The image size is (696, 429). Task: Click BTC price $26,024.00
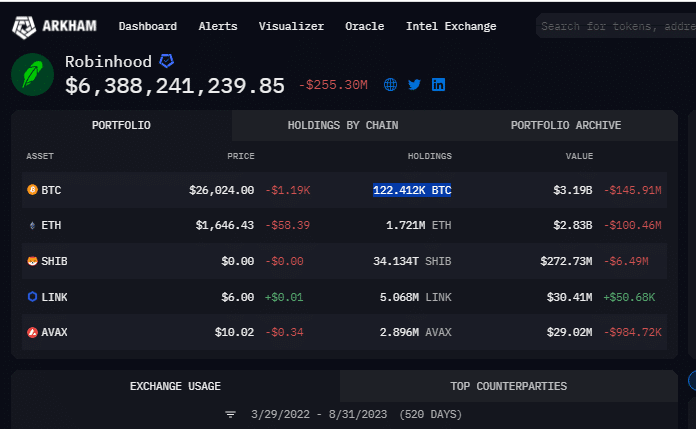tap(221, 190)
